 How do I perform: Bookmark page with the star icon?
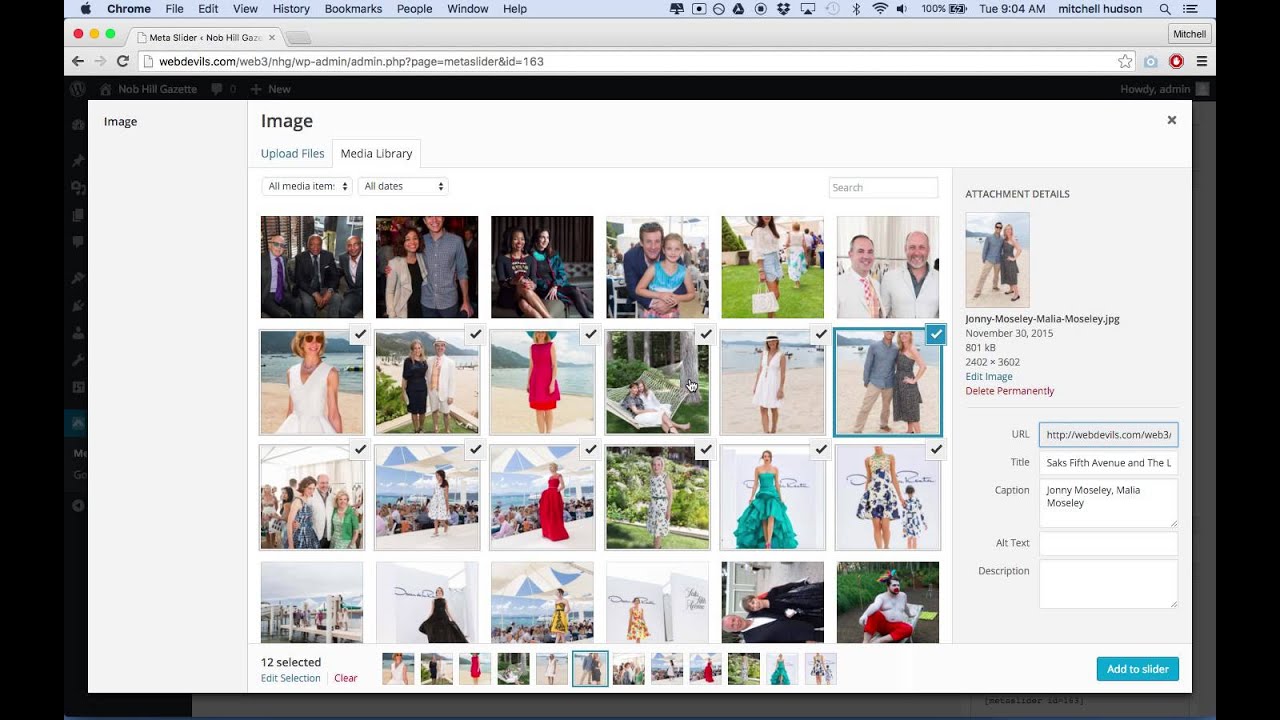click(x=1125, y=61)
